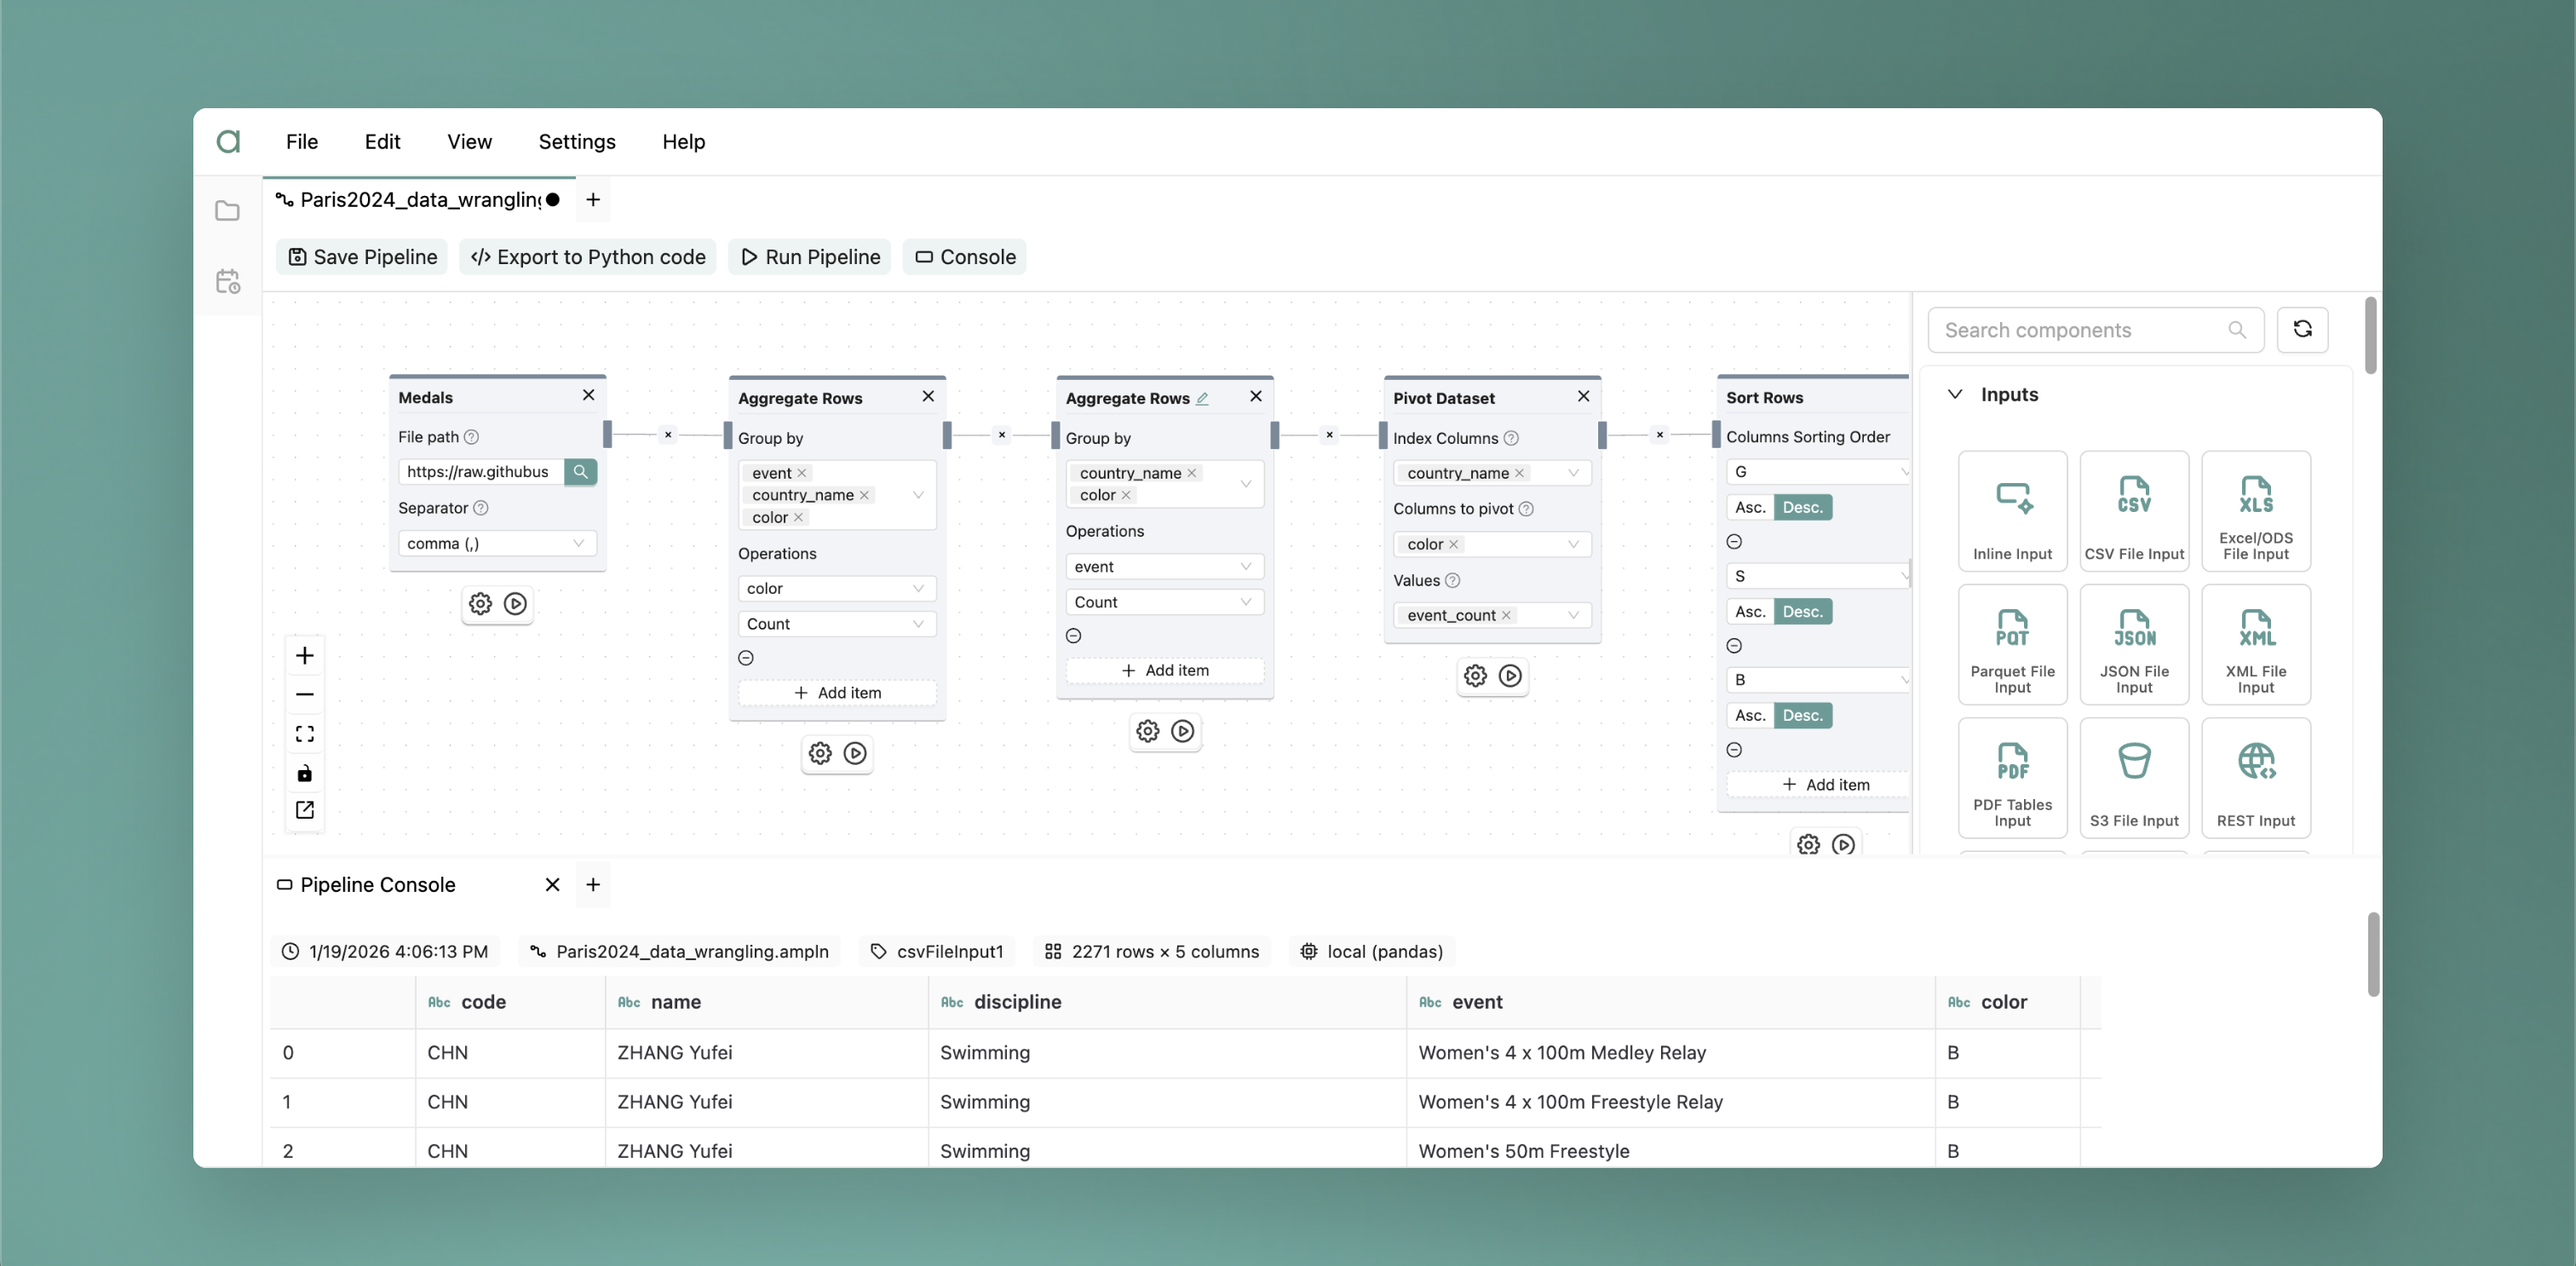This screenshot has width=2576, height=1266.
Task: Click the Run Pipeline button
Action: (809, 257)
